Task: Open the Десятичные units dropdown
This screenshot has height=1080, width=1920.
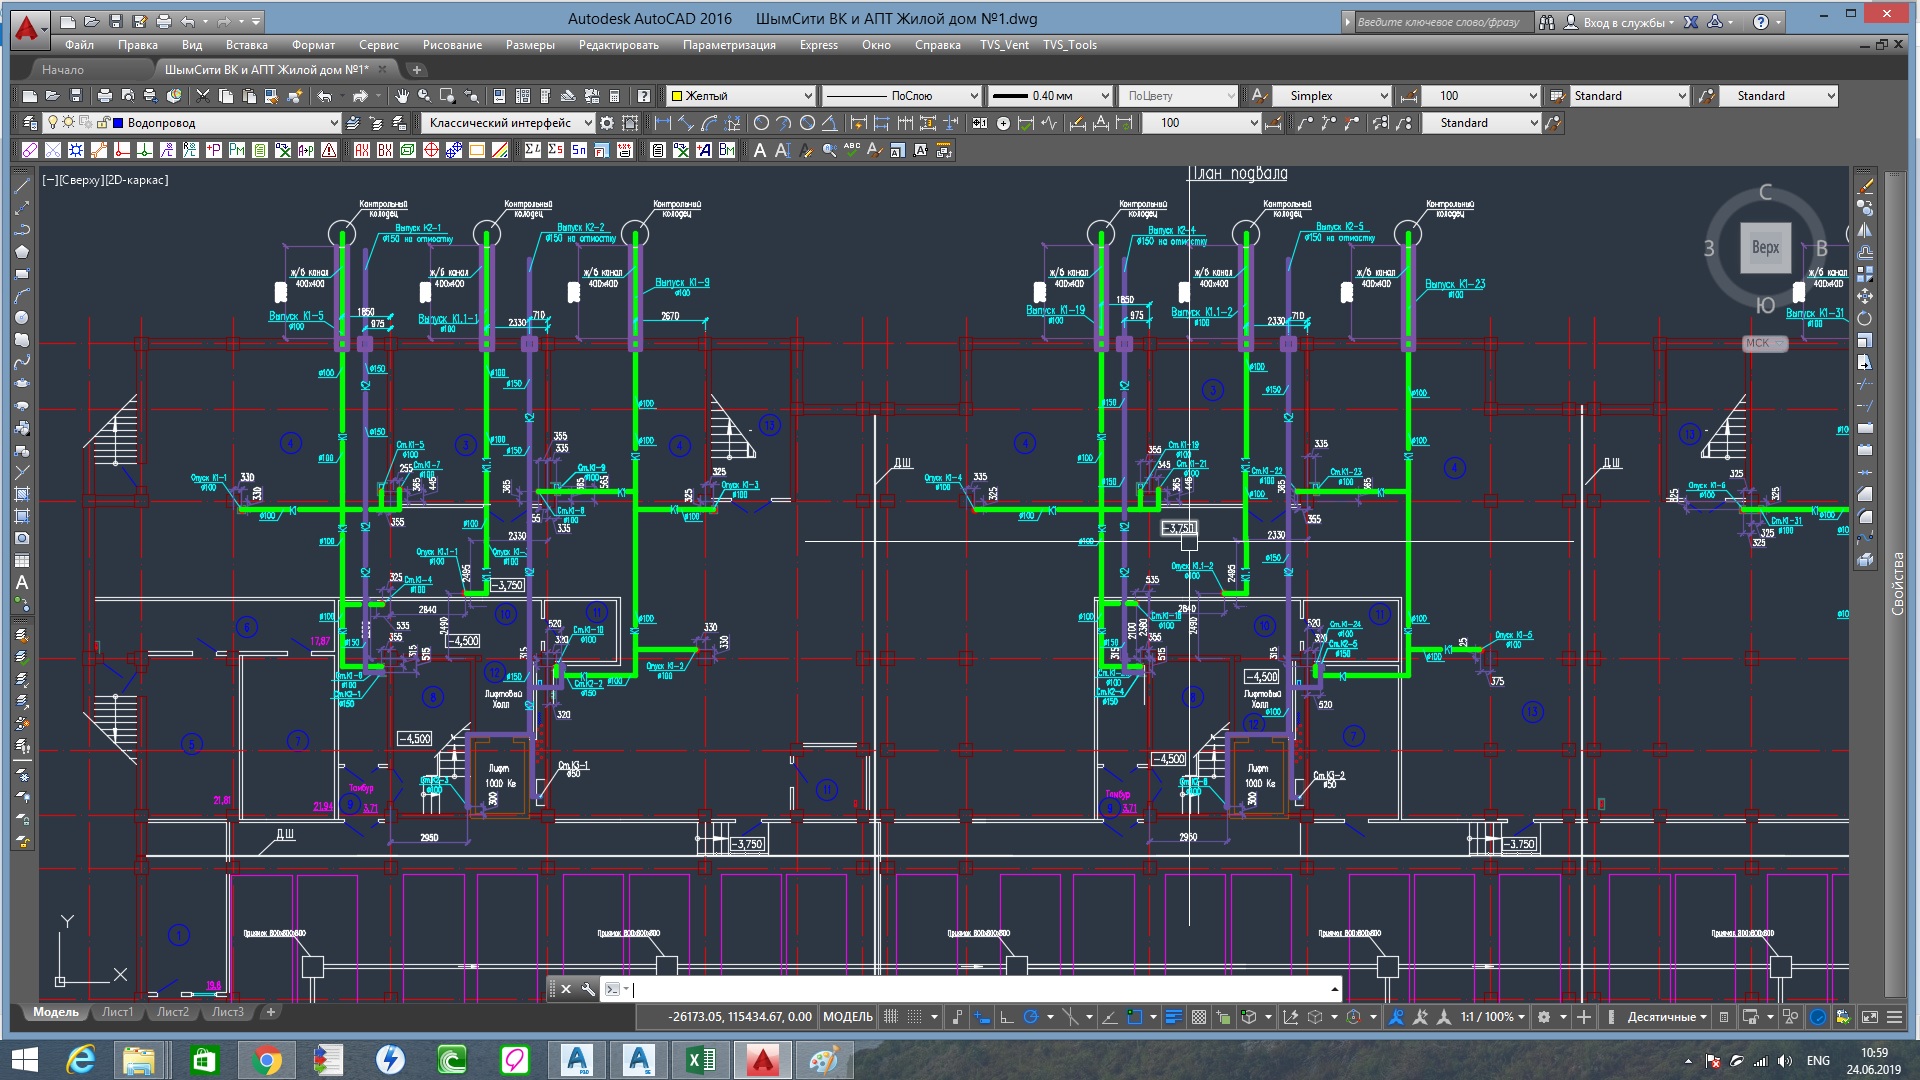Action: pyautogui.click(x=1667, y=1017)
